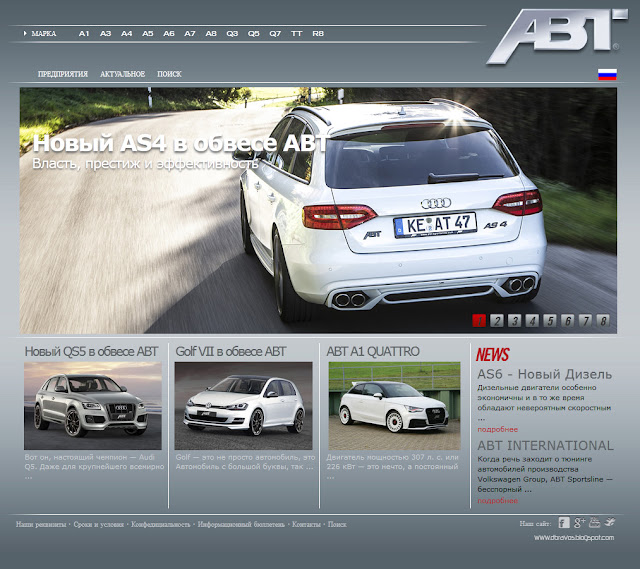Select model A1 in top menu
The width and height of the screenshot is (640, 569).
[84, 33]
